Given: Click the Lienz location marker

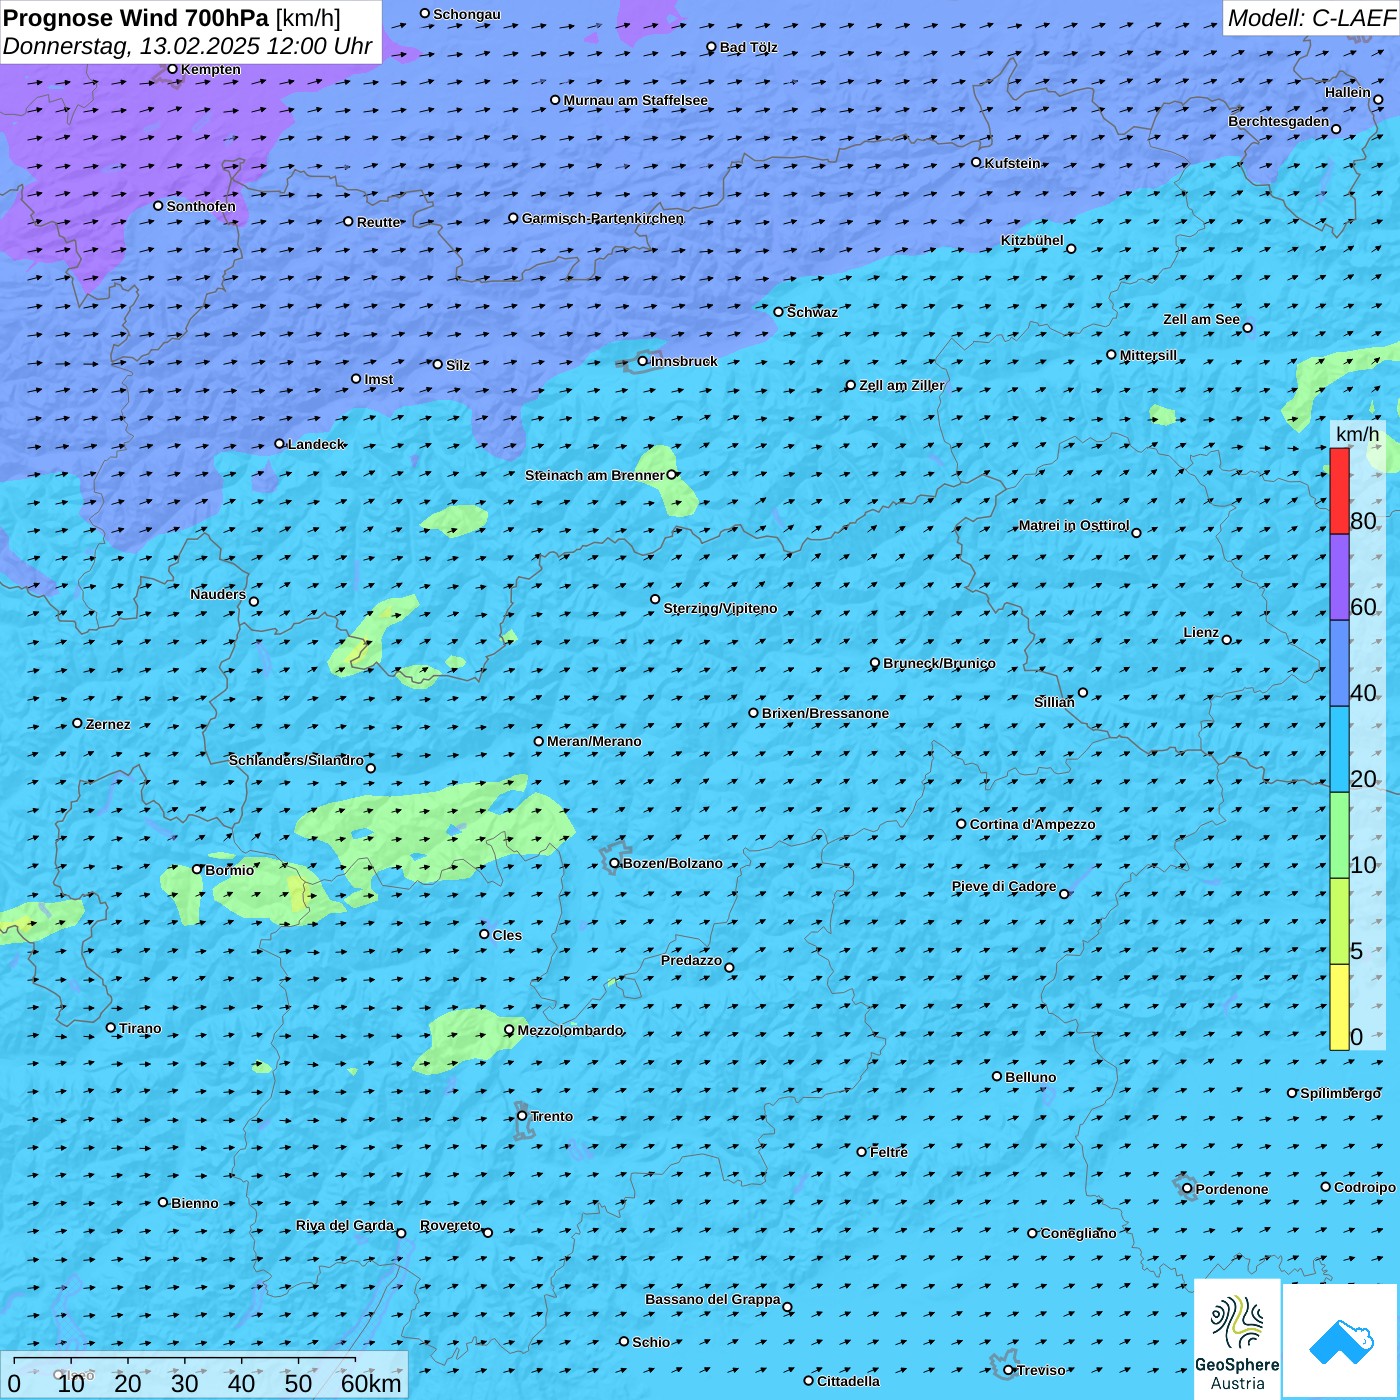Looking at the screenshot, I should coord(1227,640).
